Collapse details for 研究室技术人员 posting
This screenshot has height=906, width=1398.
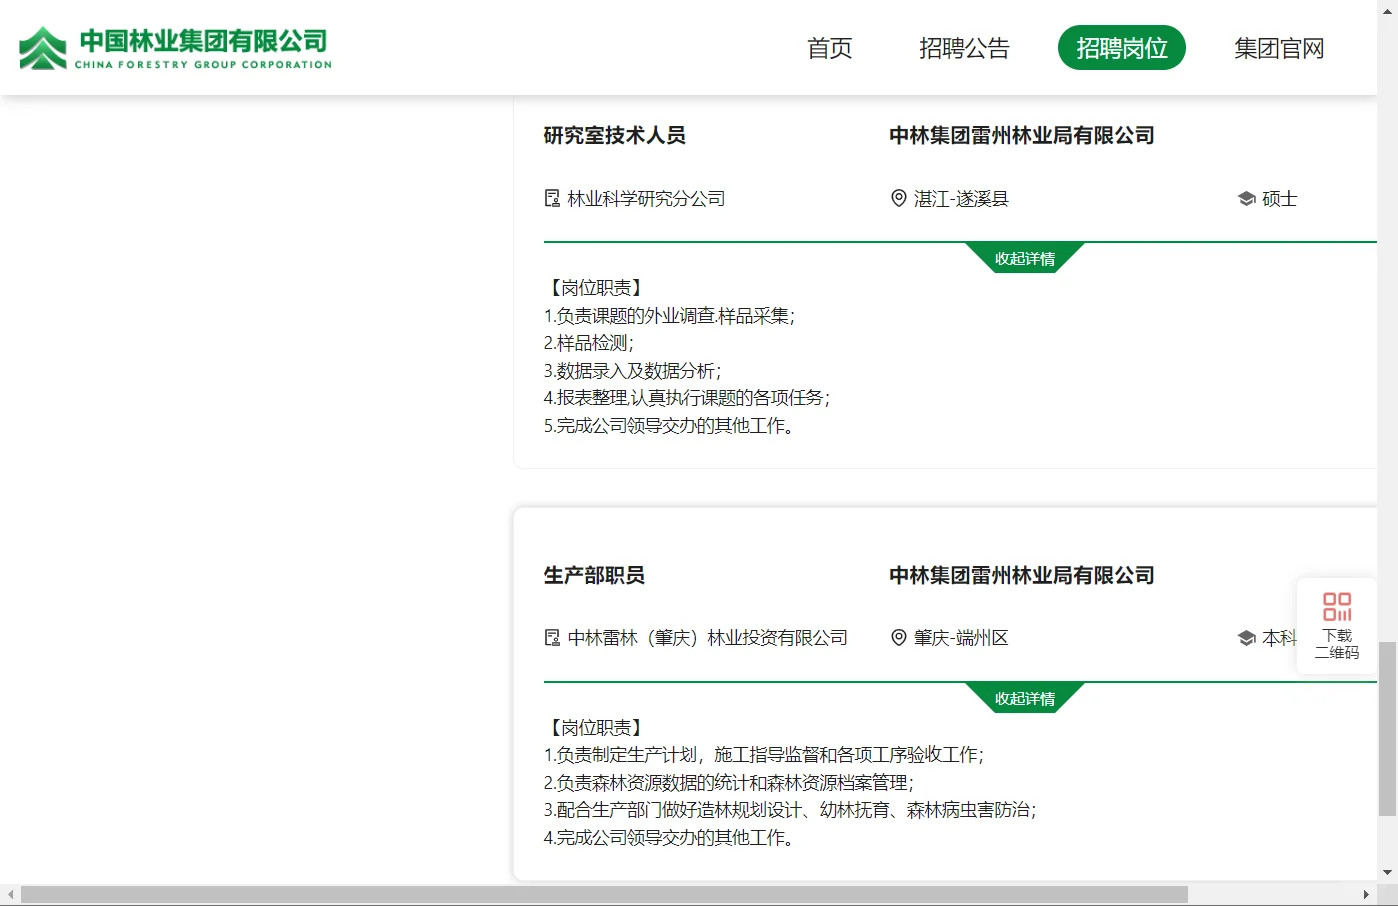click(1025, 258)
